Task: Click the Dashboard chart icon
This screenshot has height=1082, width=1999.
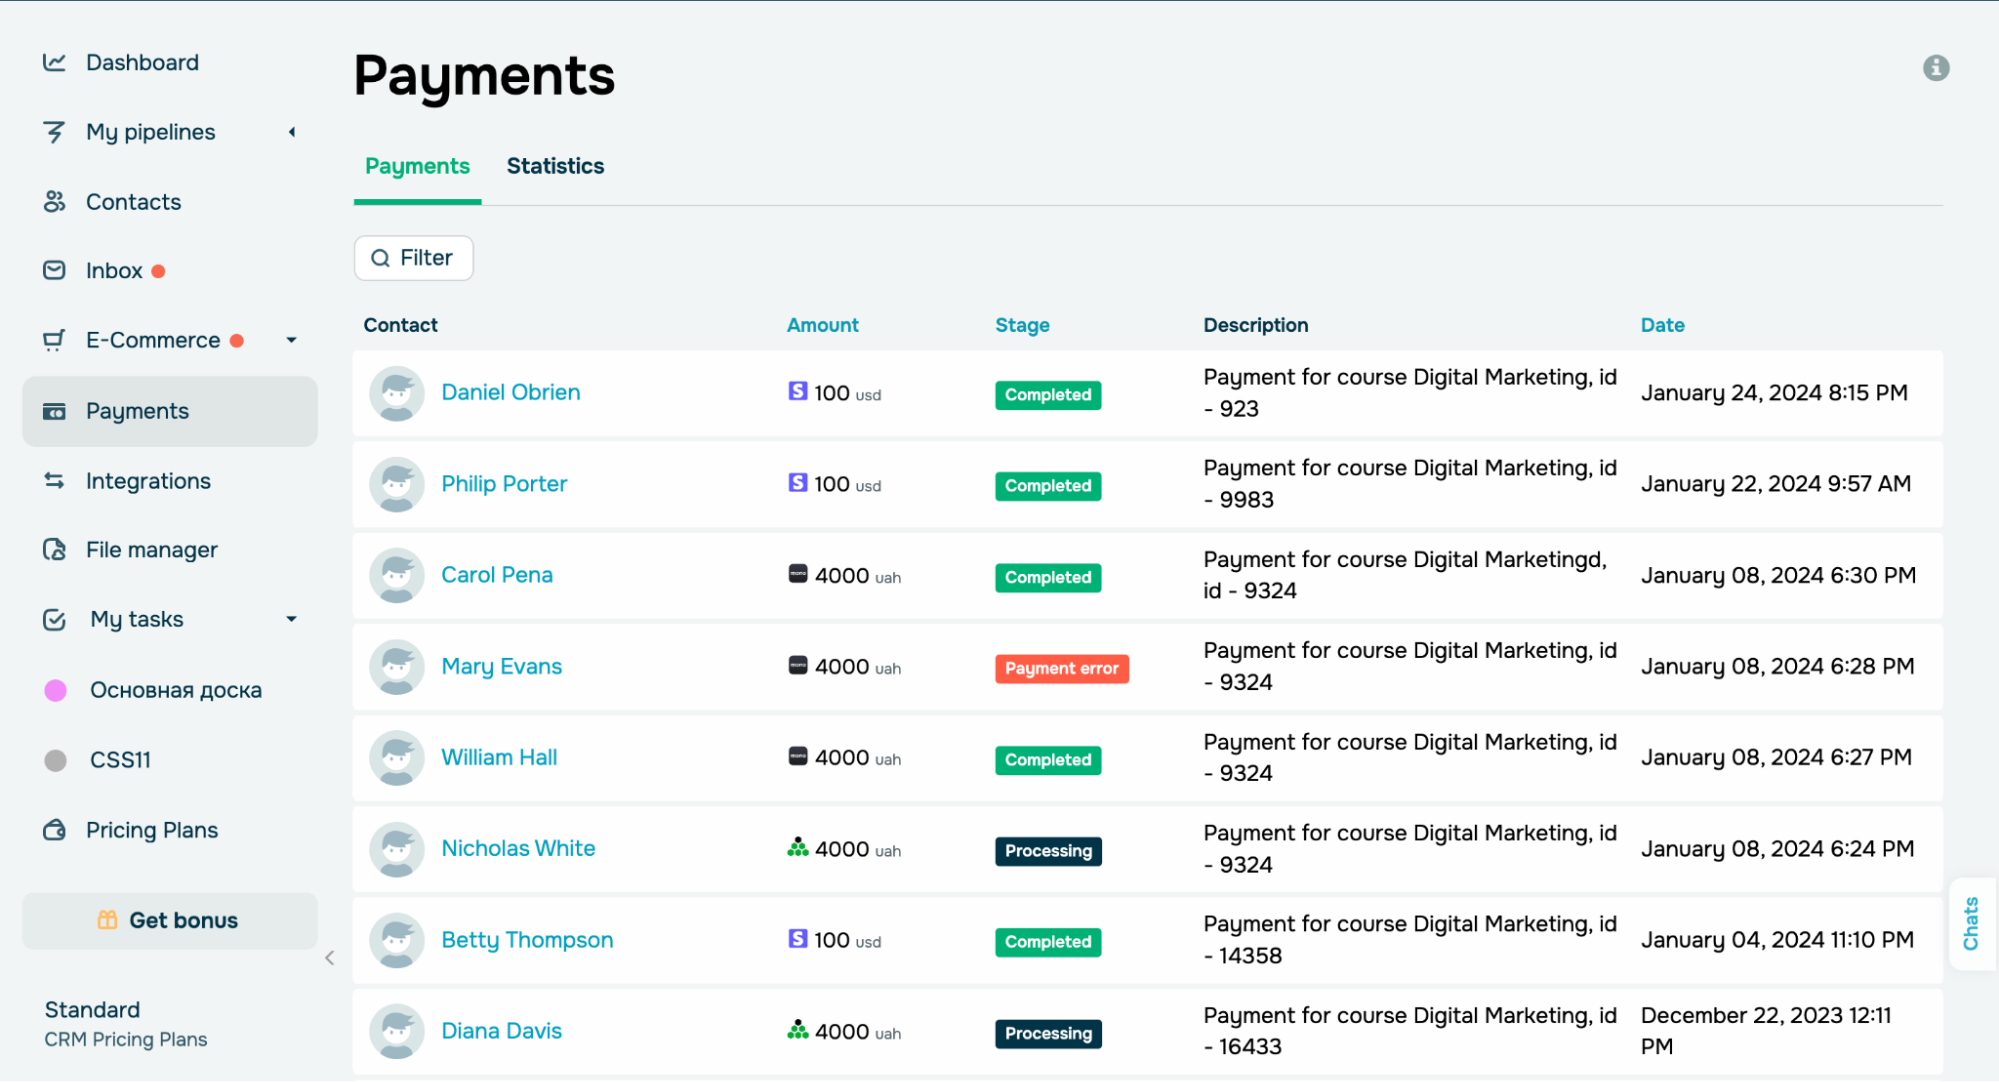Action: 54,62
